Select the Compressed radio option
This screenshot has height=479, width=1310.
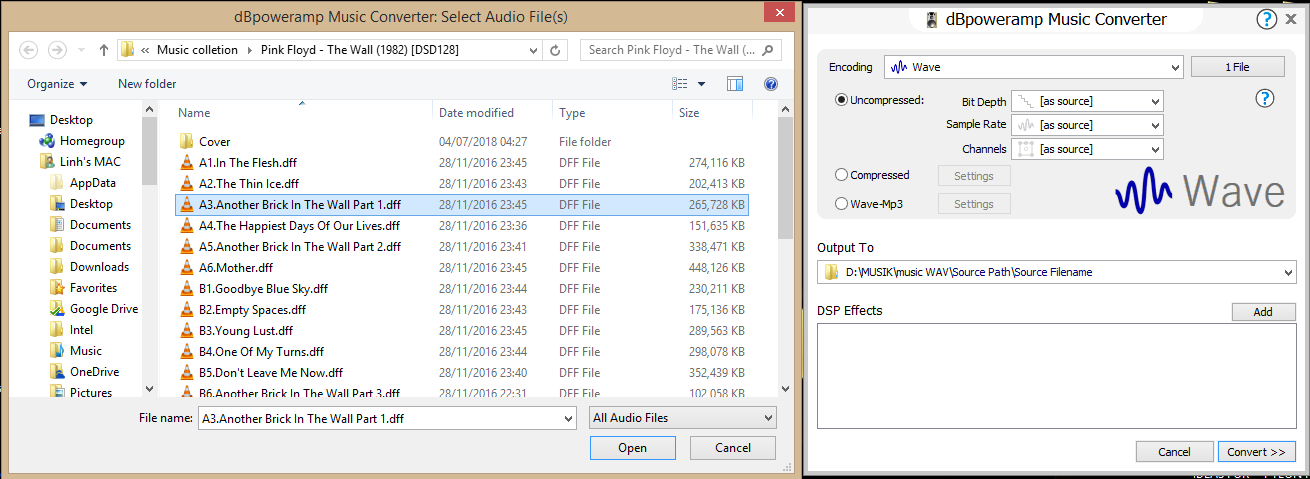[x=842, y=175]
